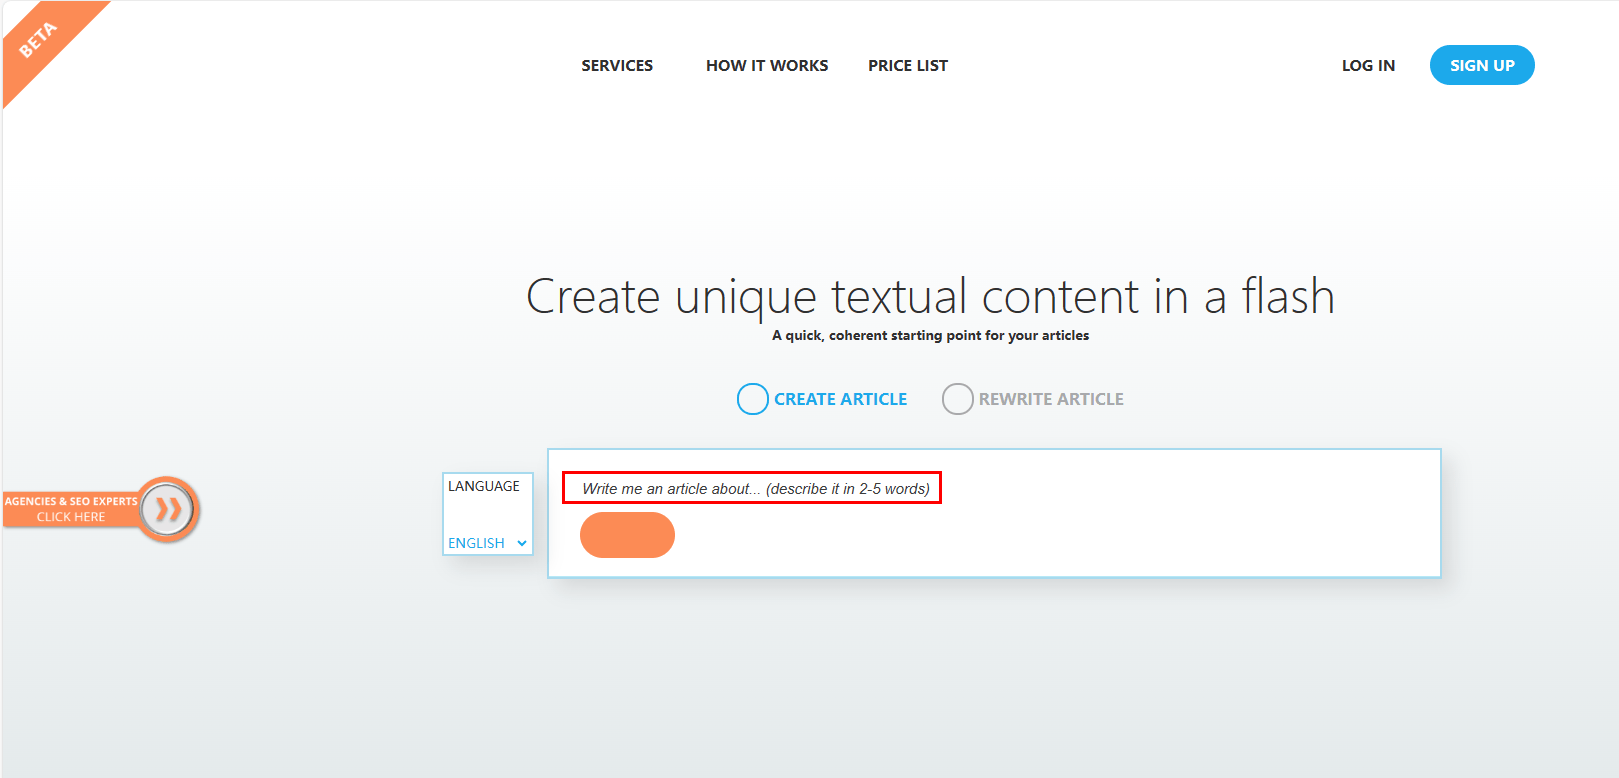Open the PRICE LIST page
The image size is (1619, 778).
click(907, 66)
